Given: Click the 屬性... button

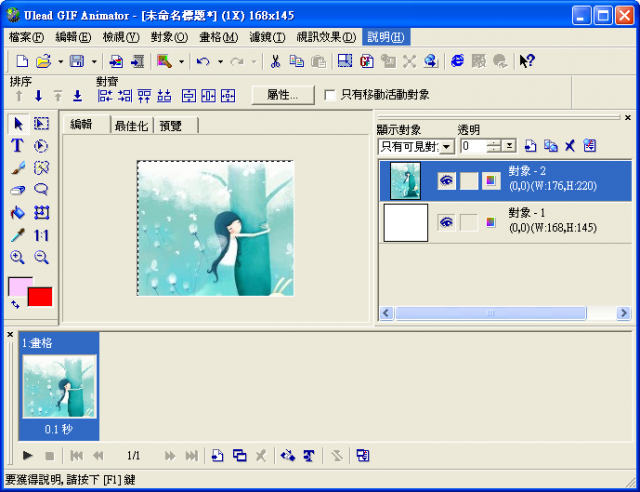Looking at the screenshot, I should pos(283,95).
